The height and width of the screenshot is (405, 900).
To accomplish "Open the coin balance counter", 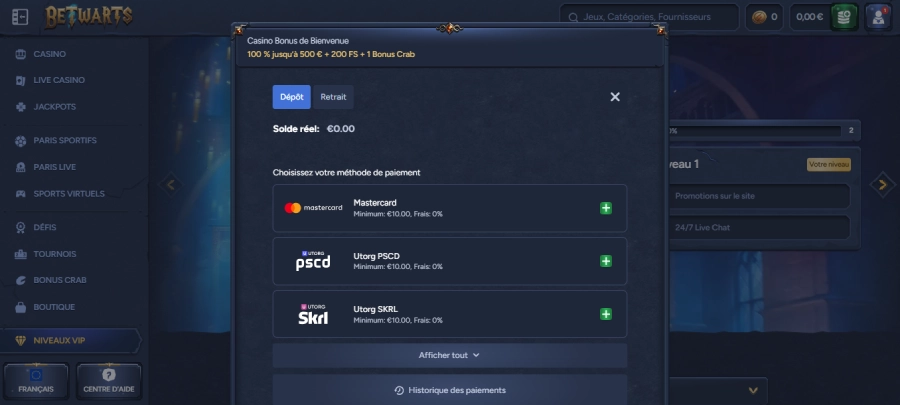I will (x=765, y=17).
